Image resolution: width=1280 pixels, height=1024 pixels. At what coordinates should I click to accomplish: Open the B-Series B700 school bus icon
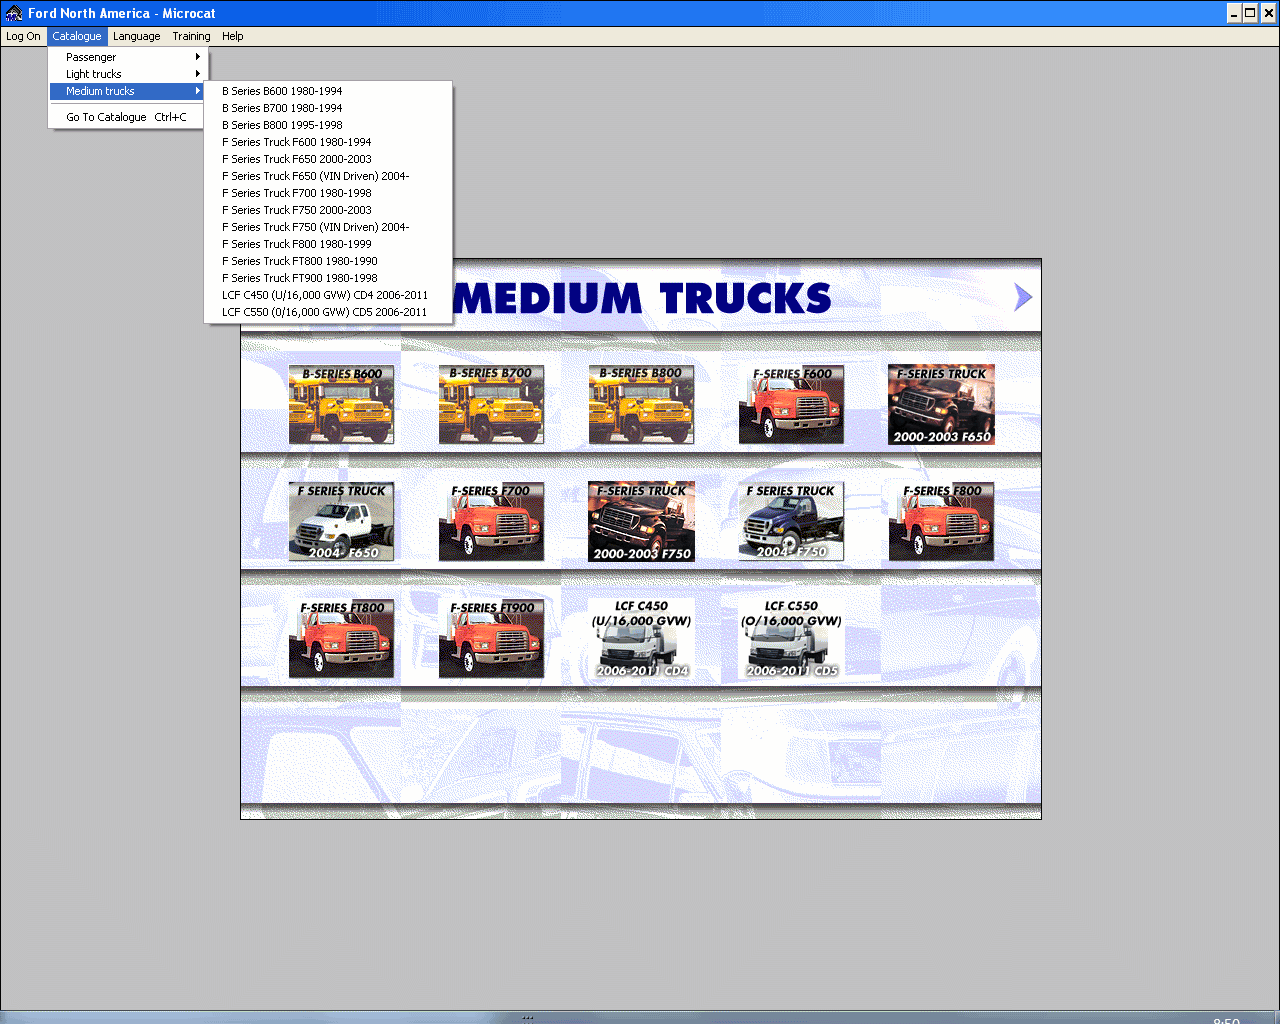pyautogui.click(x=491, y=404)
